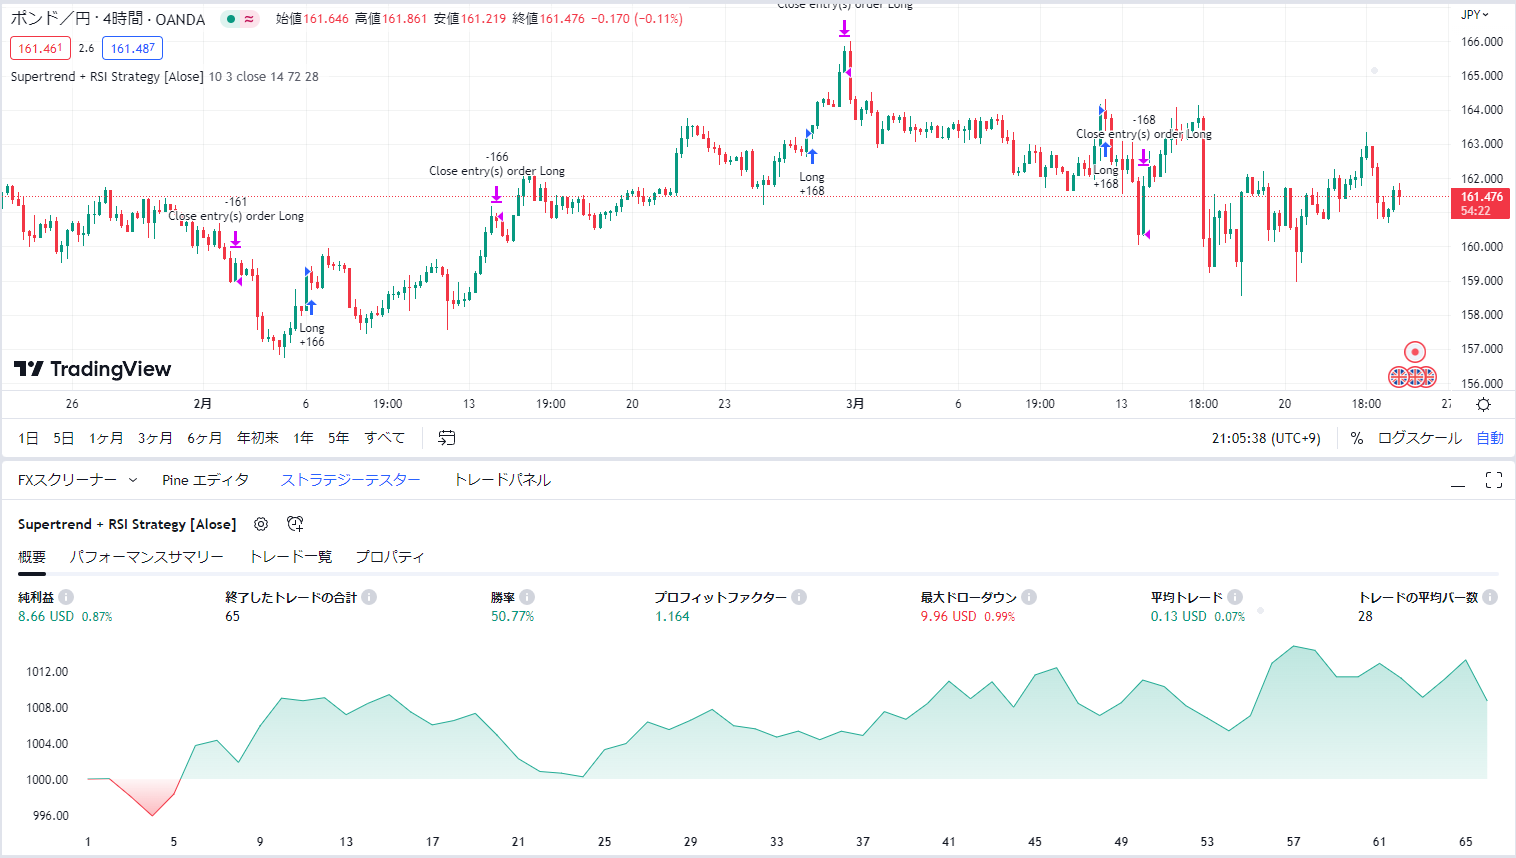
Task: Click the -161 Close entry order marker
Action: coord(236,239)
